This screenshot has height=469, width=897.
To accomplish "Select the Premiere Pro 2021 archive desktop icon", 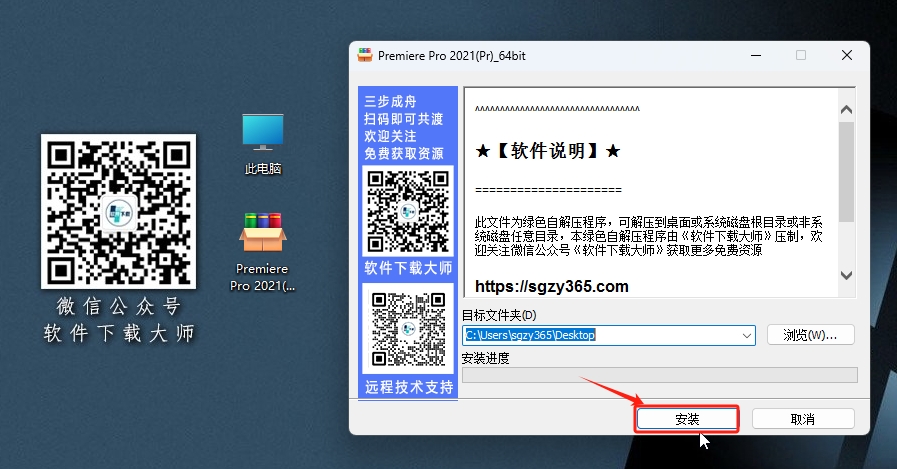I will (262, 252).
